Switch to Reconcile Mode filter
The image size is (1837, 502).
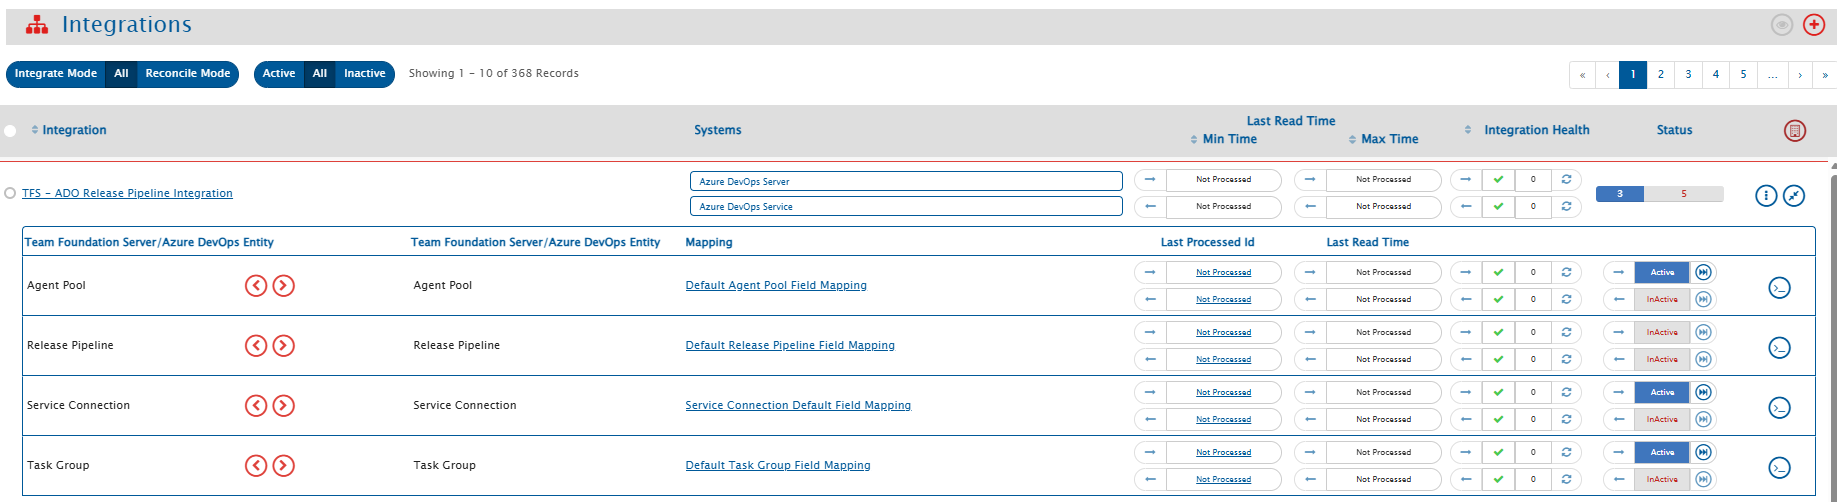click(x=187, y=74)
